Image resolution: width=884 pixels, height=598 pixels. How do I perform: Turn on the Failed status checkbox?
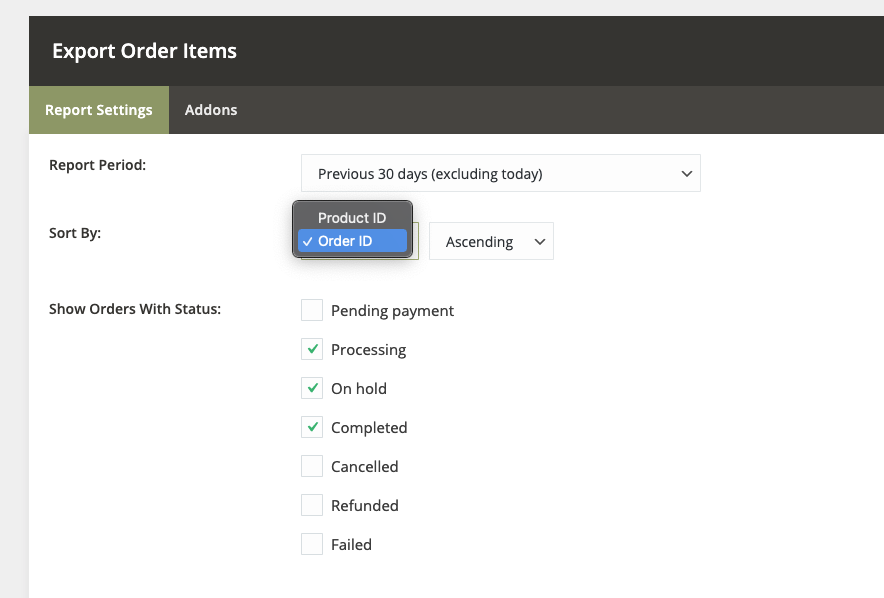313,544
